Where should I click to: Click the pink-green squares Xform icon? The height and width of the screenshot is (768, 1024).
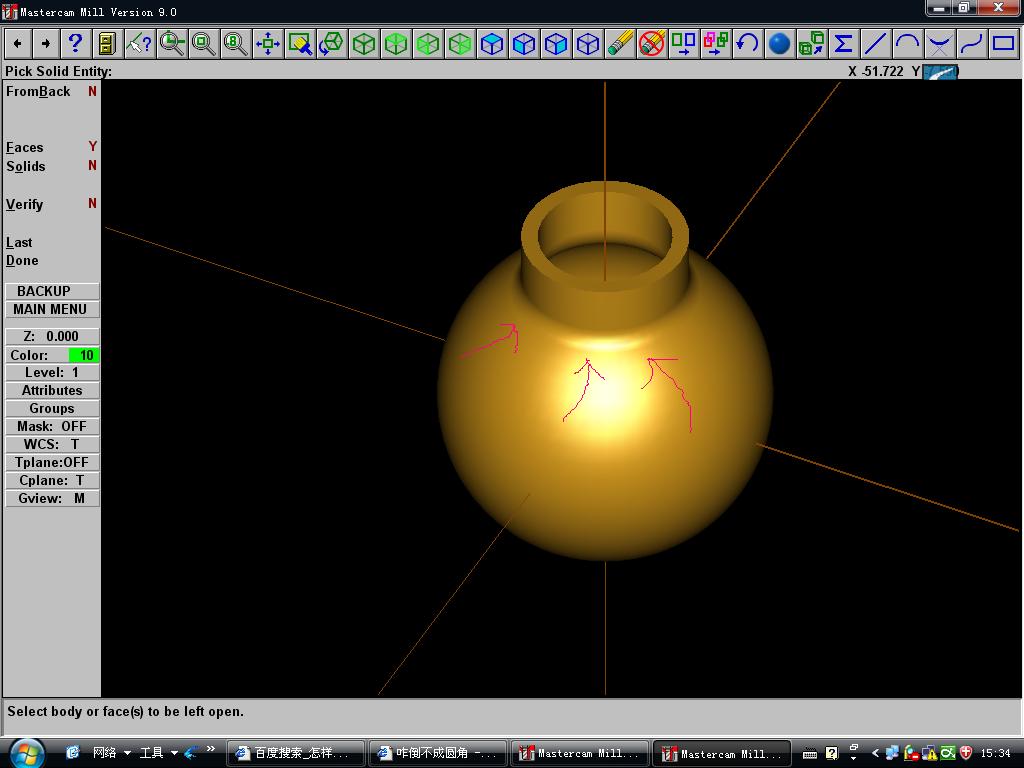pos(716,44)
